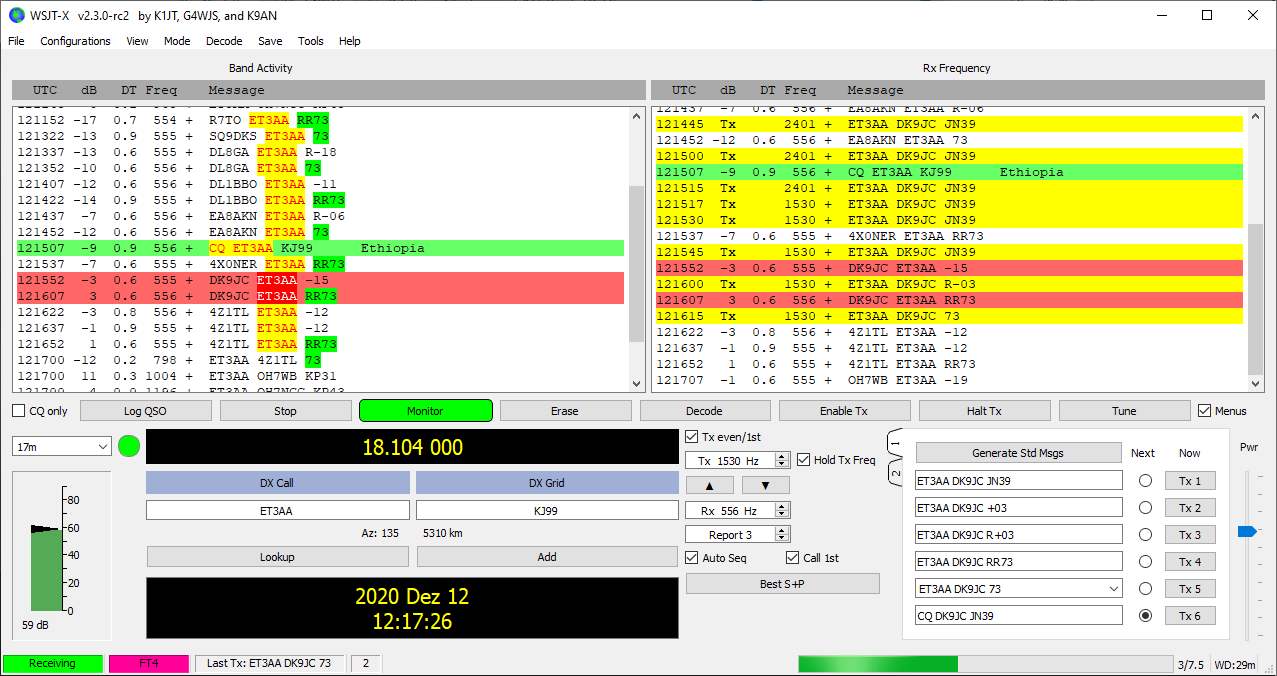Image resolution: width=1277 pixels, height=676 pixels.
Task: Open the Mode menu
Action: pos(177,41)
